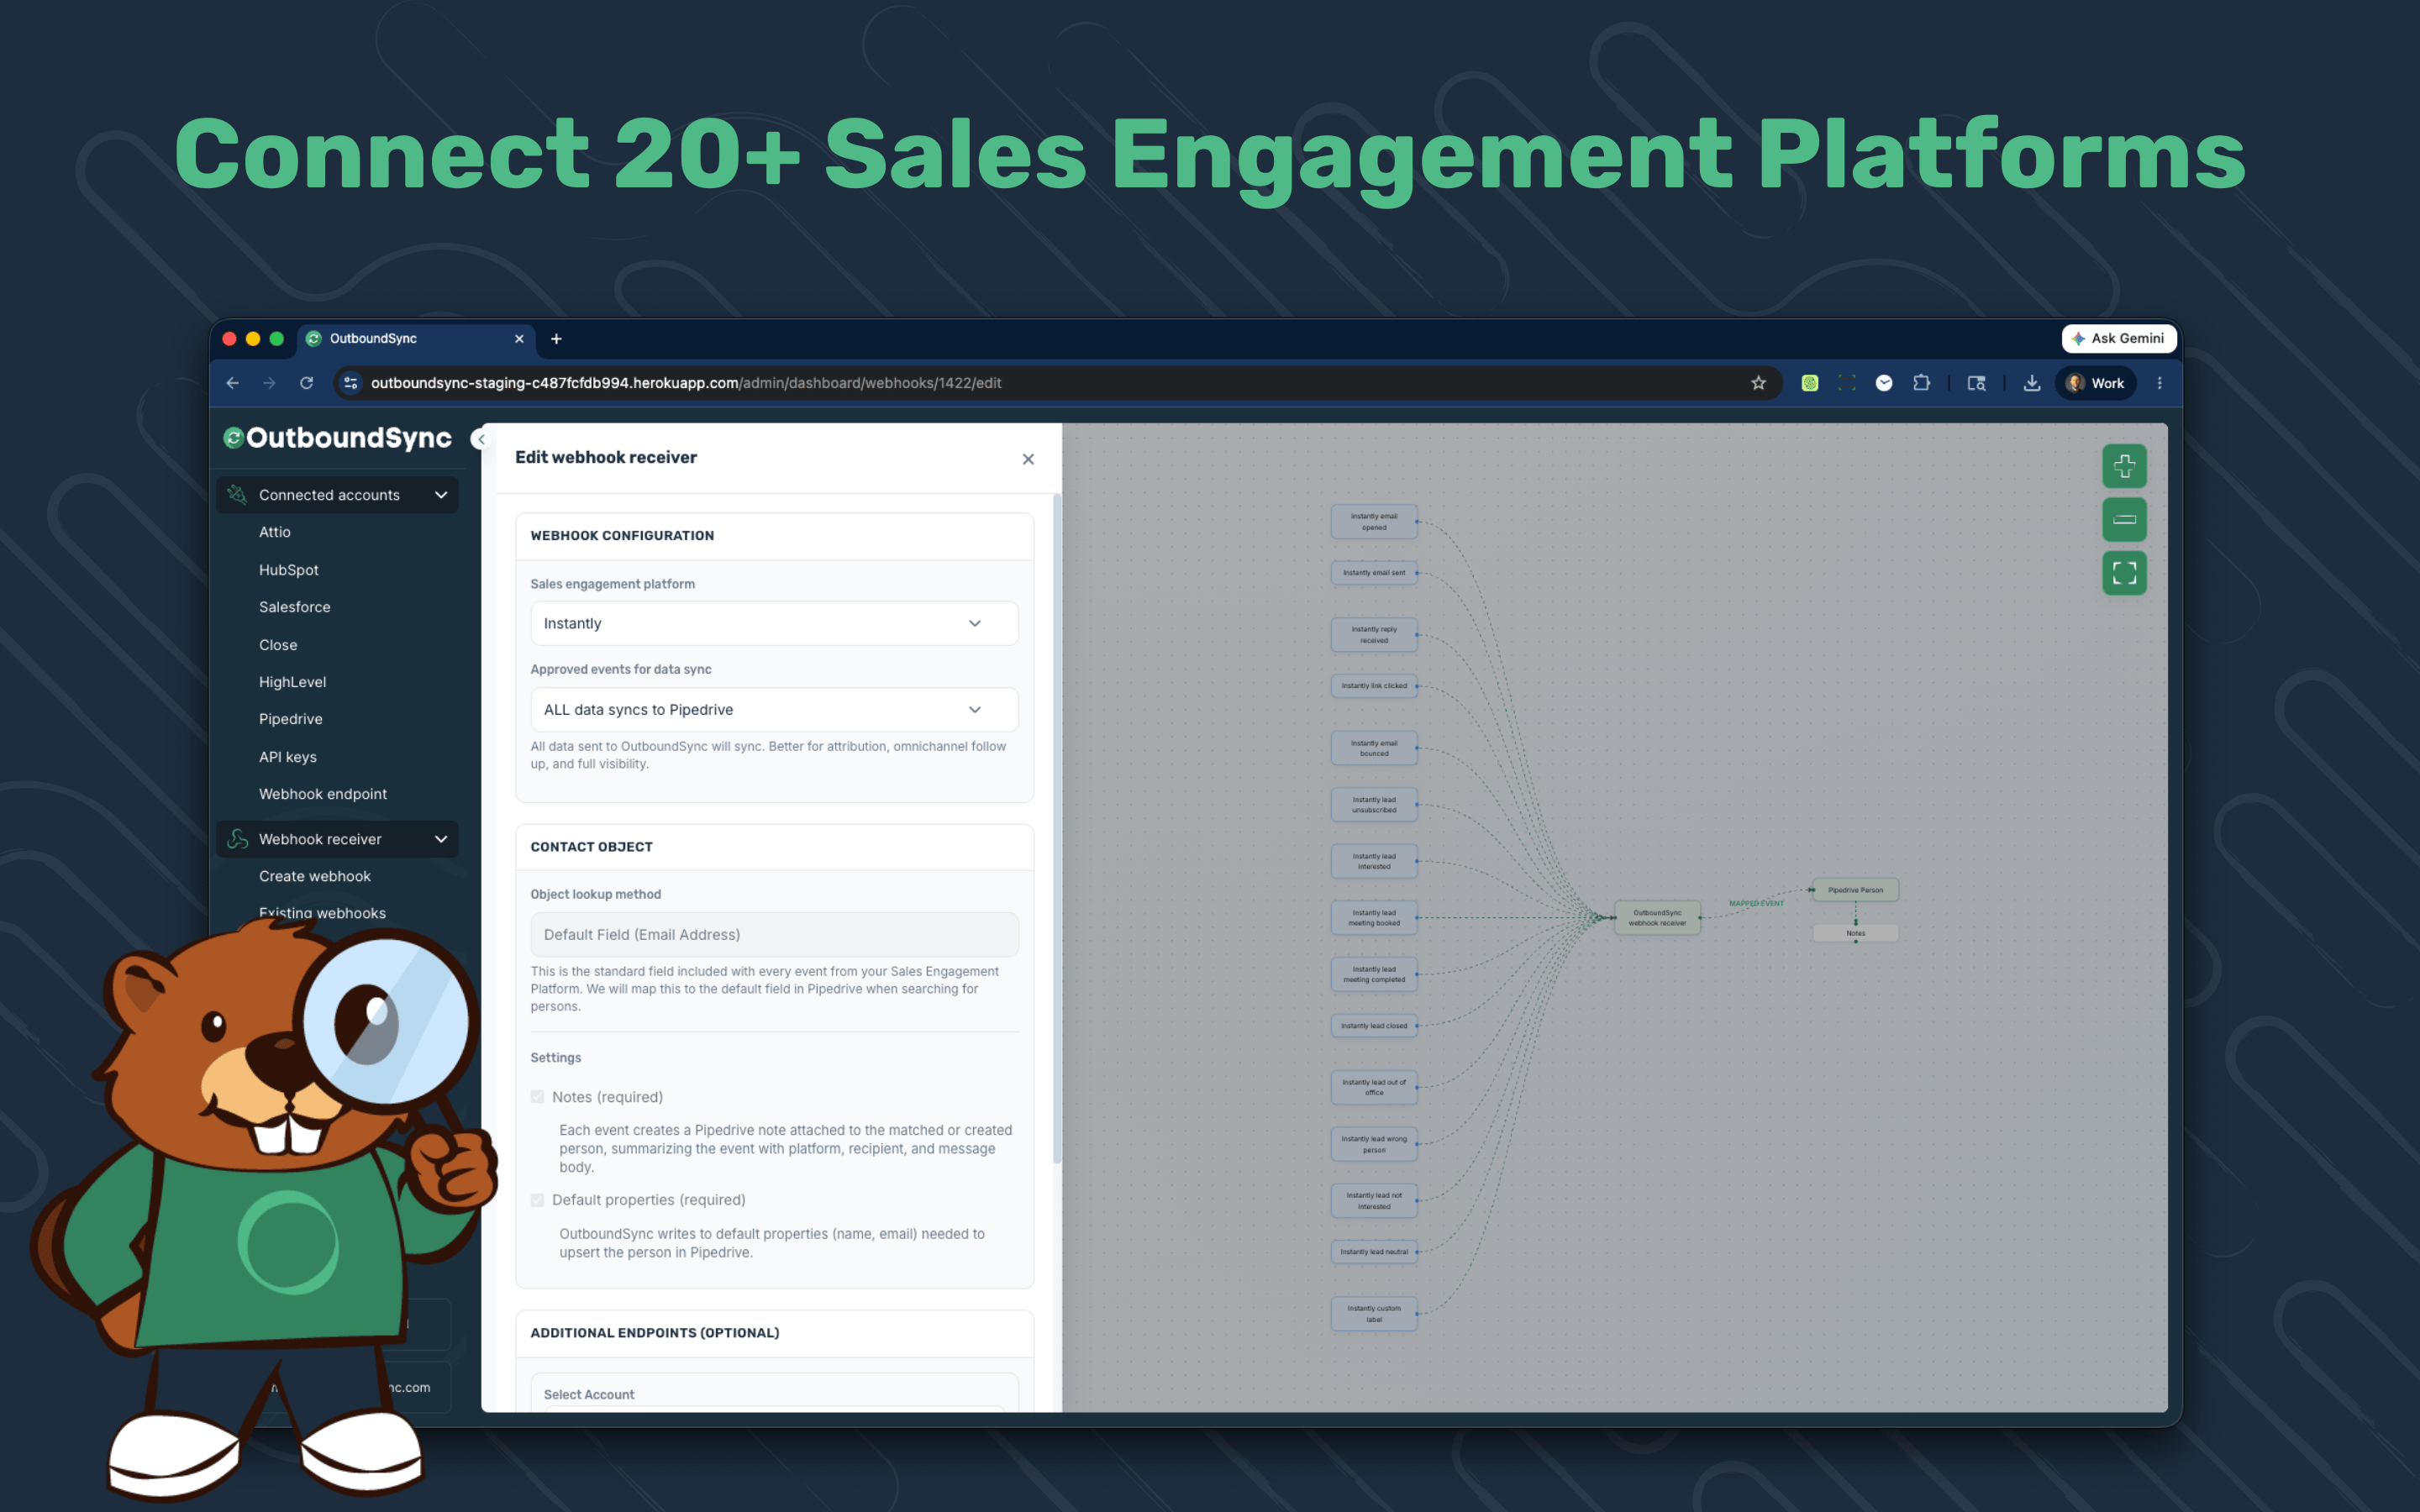2420x1512 pixels.
Task: Select the Instantly lead interested node
Action: 1374,861
